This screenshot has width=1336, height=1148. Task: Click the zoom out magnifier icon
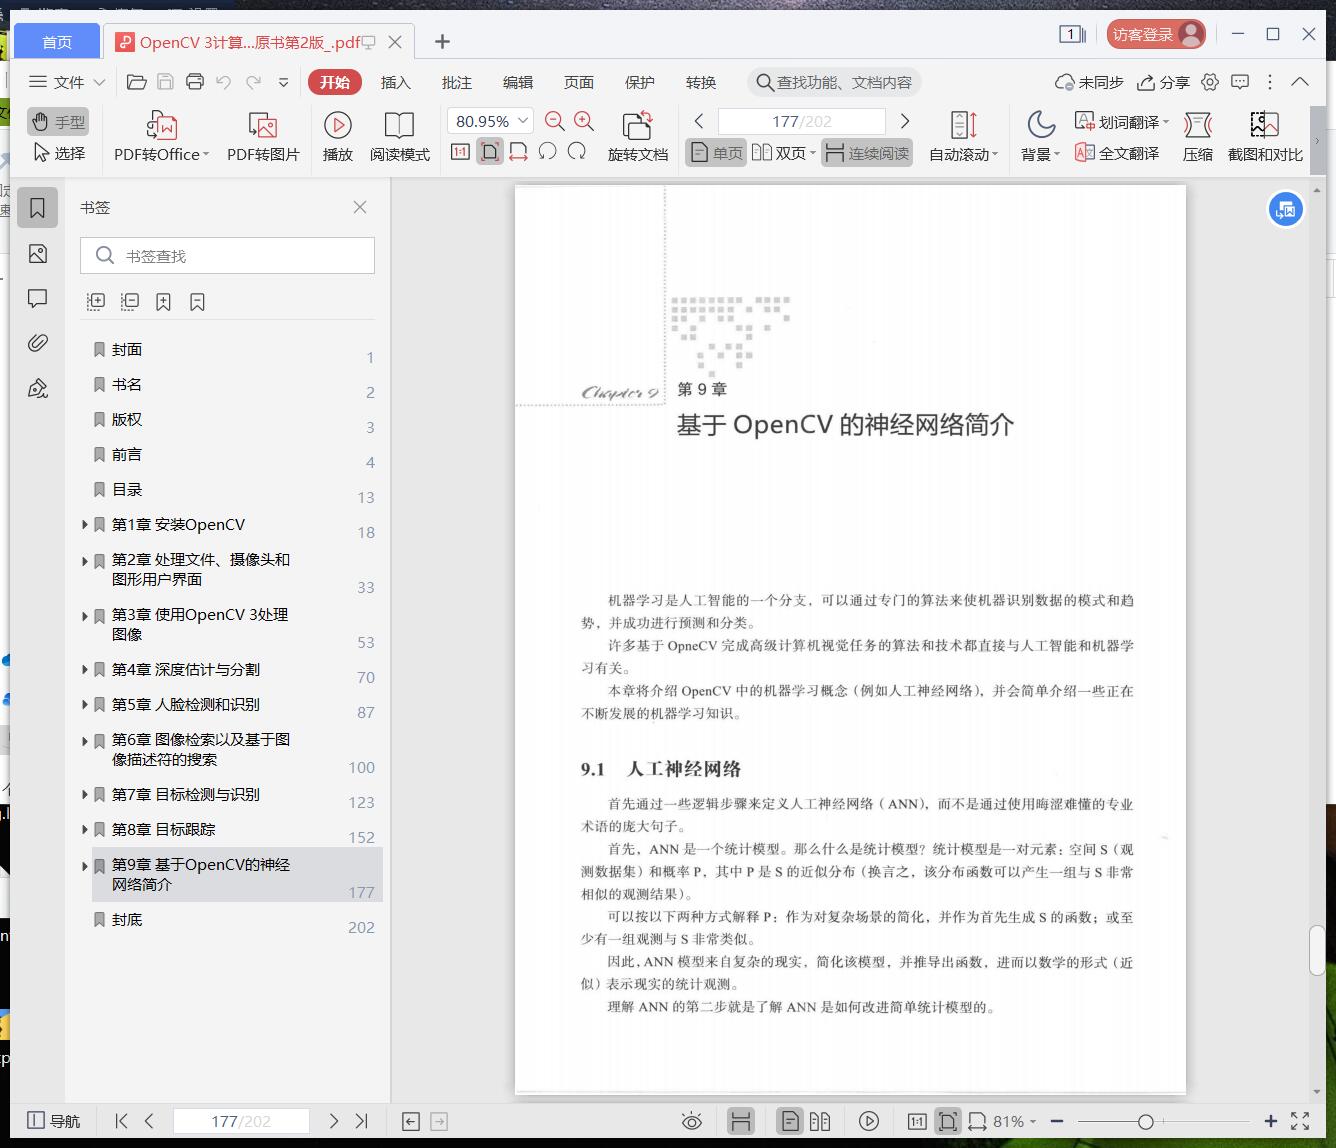coord(555,121)
